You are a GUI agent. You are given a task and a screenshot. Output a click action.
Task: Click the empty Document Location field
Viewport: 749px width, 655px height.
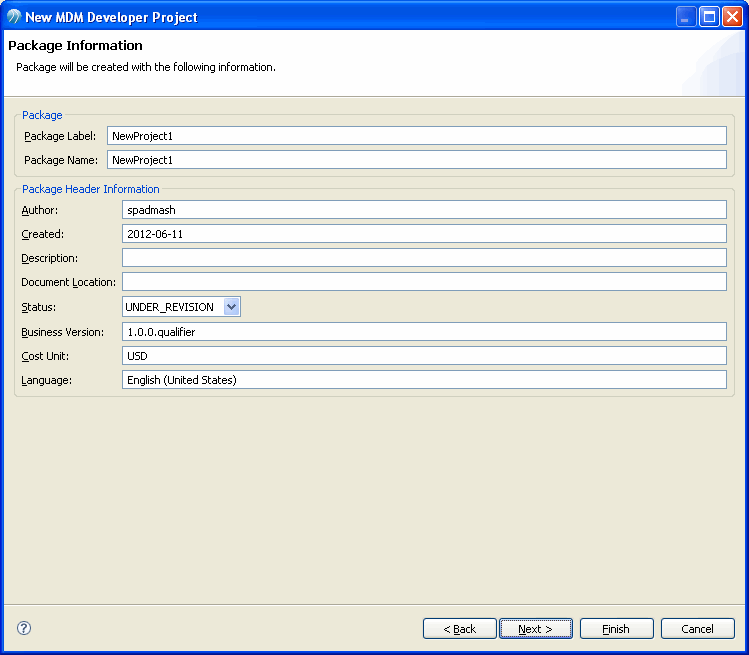pos(424,281)
